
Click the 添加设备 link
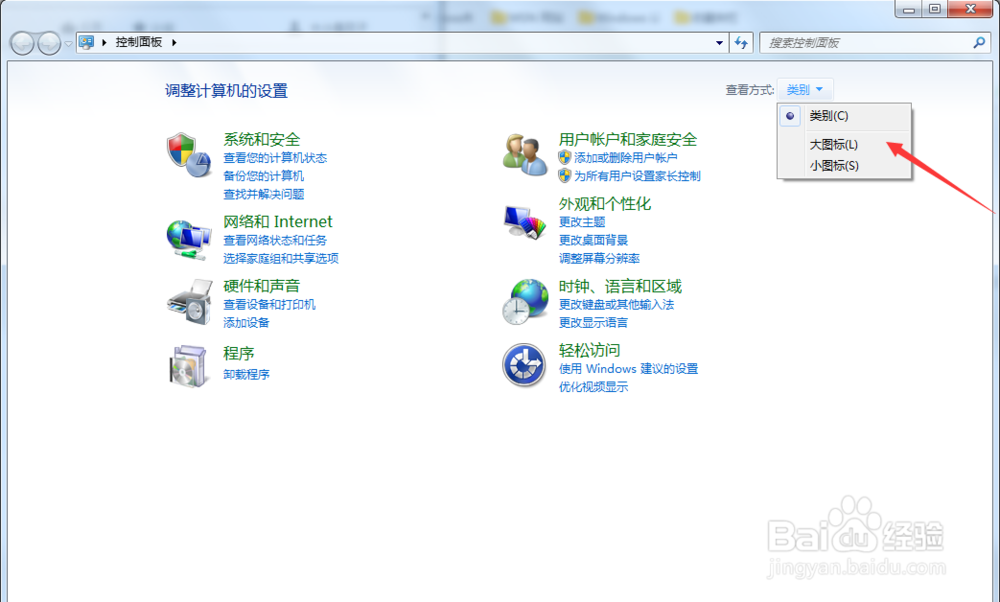point(246,323)
